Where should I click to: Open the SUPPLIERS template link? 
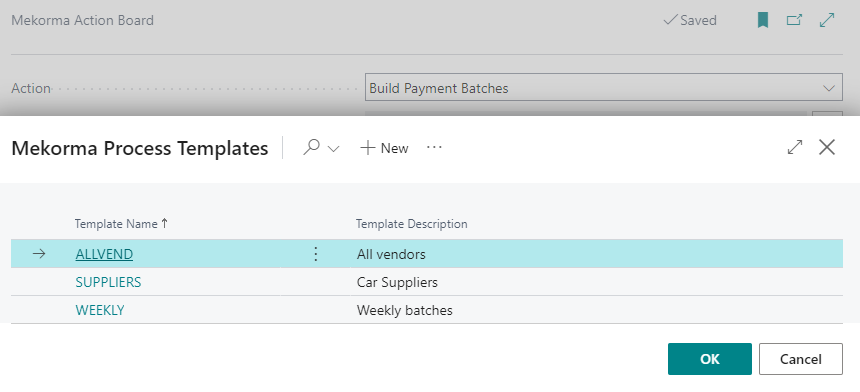pyautogui.click(x=108, y=282)
